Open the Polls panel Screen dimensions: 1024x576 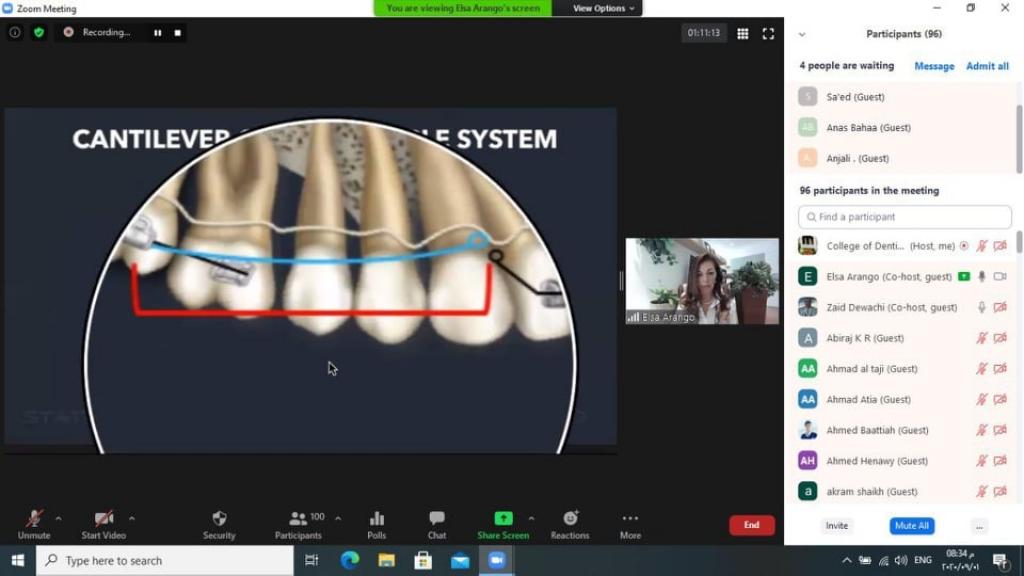point(377,524)
